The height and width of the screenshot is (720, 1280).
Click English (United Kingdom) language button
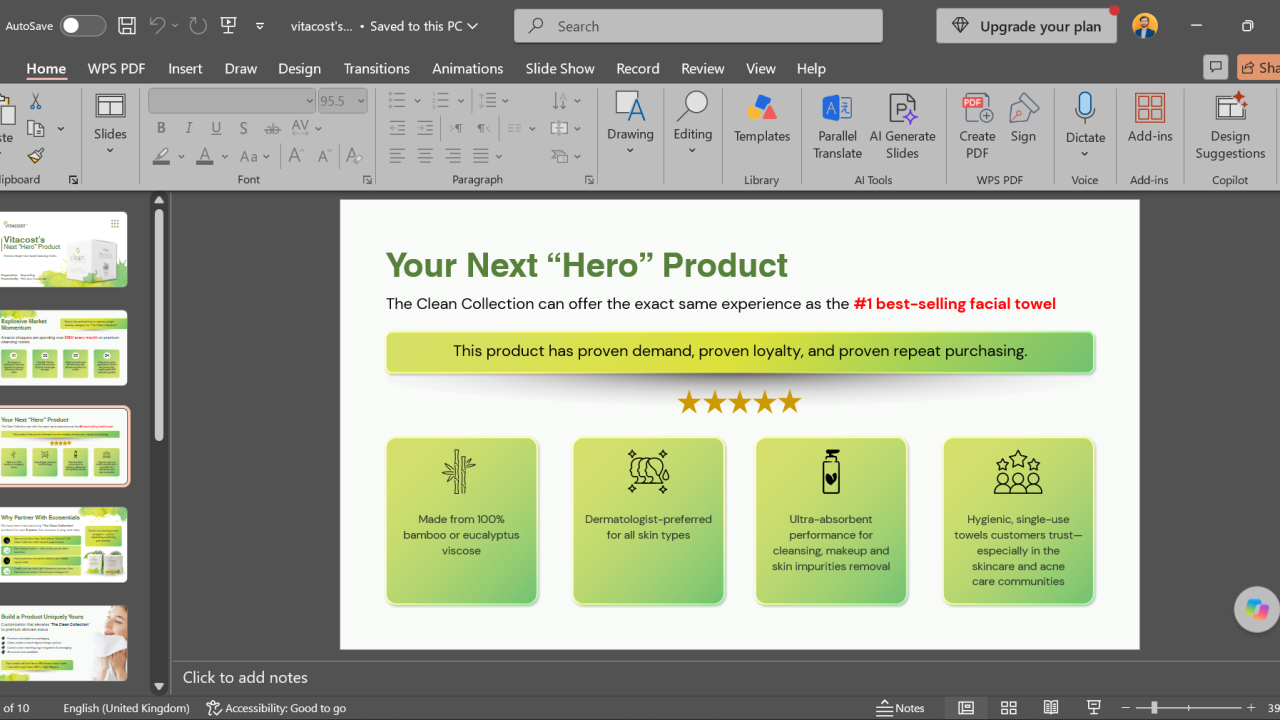coord(126,708)
